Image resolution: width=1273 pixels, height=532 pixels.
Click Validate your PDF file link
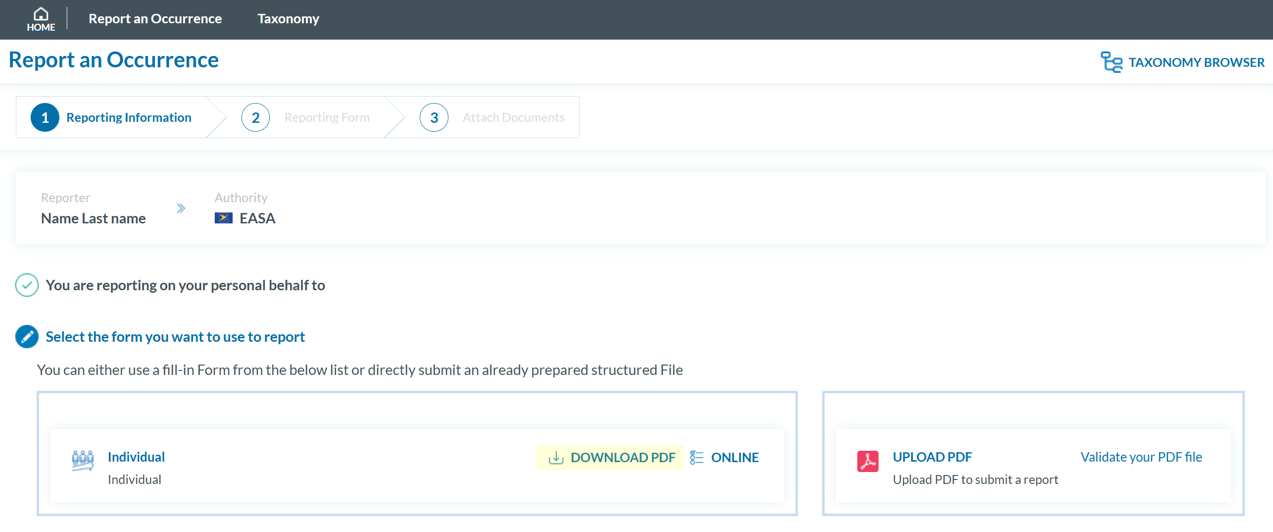pyautogui.click(x=1141, y=457)
